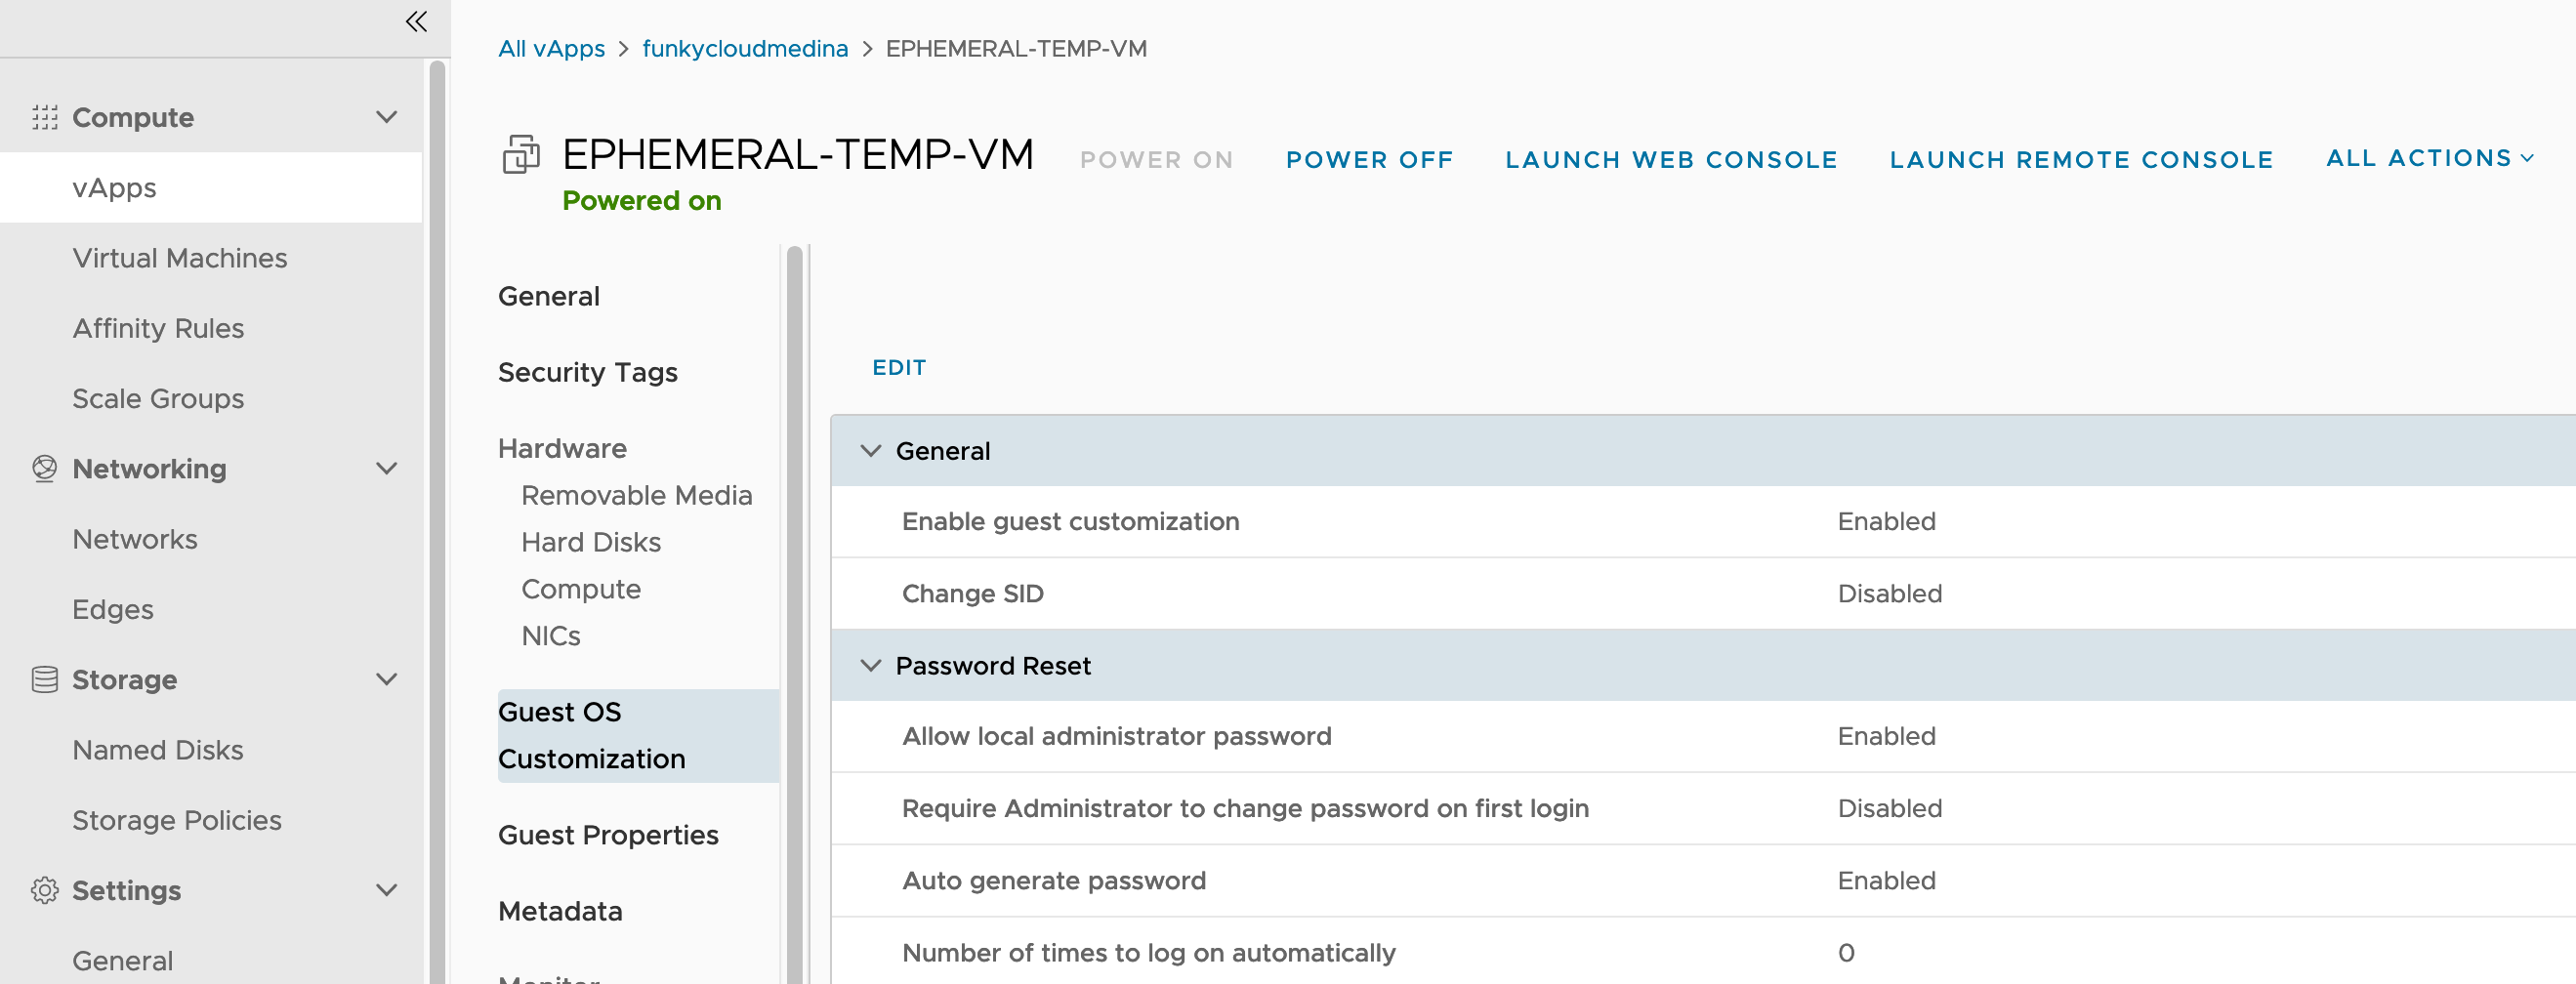
Task: Click the Storage database icon
Action: click(45, 680)
